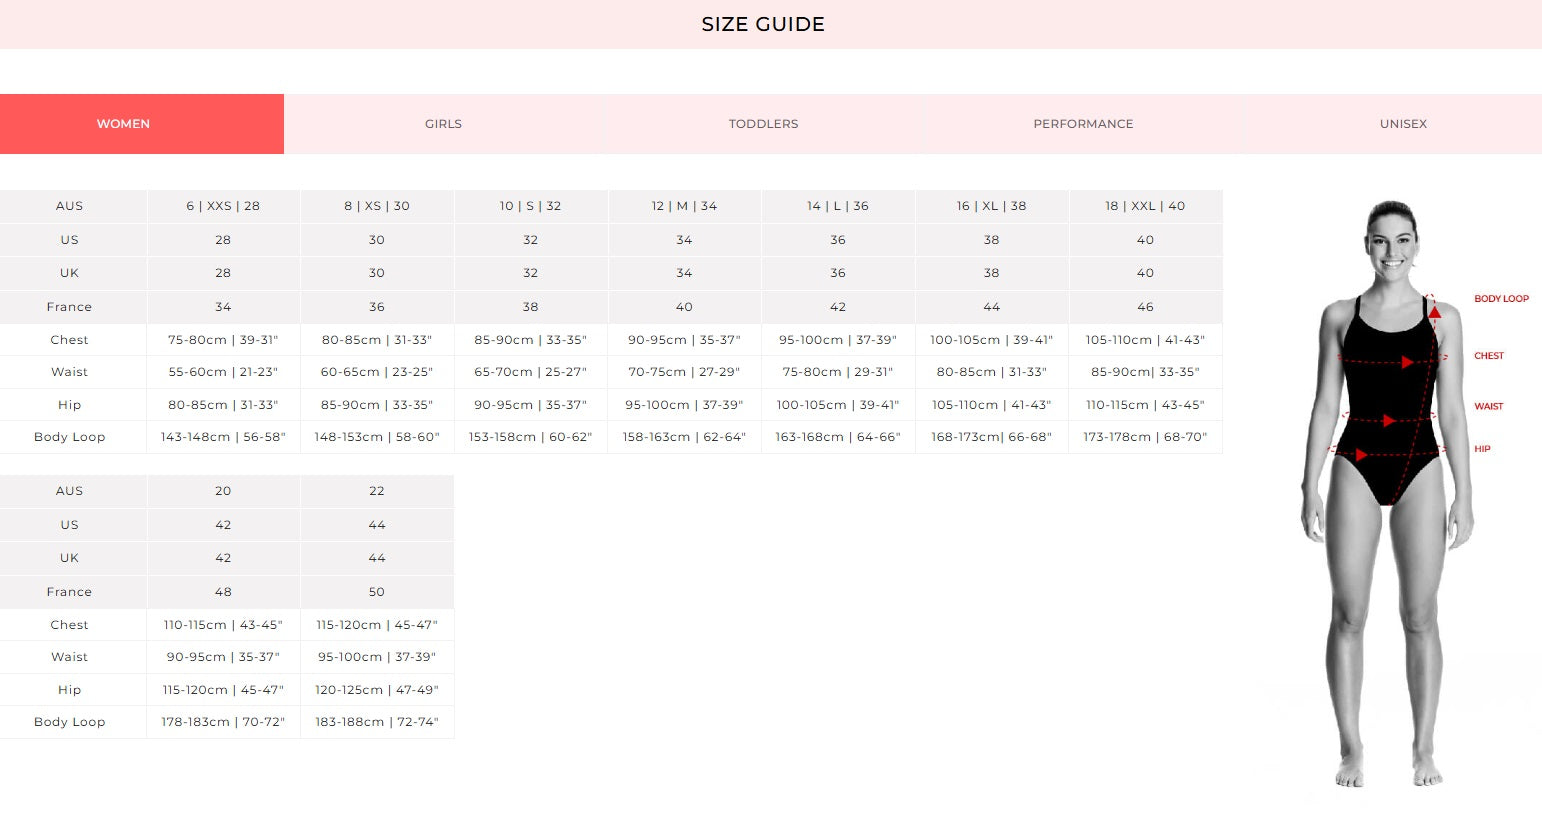This screenshot has width=1542, height=840.
Task: Open the Toddlers size tab
Action: click(763, 124)
